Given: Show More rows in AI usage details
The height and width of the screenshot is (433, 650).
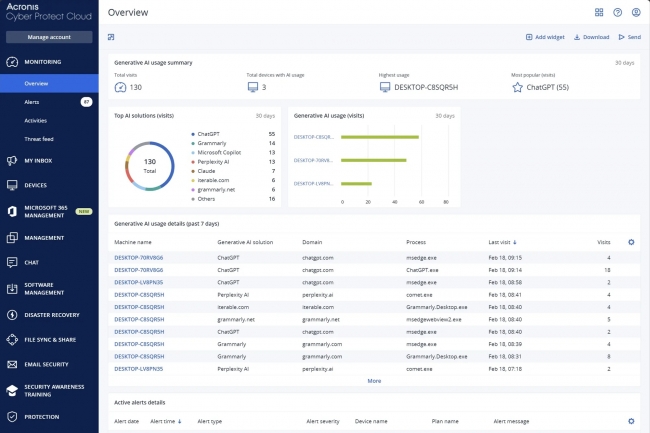Looking at the screenshot, I should 374,381.
